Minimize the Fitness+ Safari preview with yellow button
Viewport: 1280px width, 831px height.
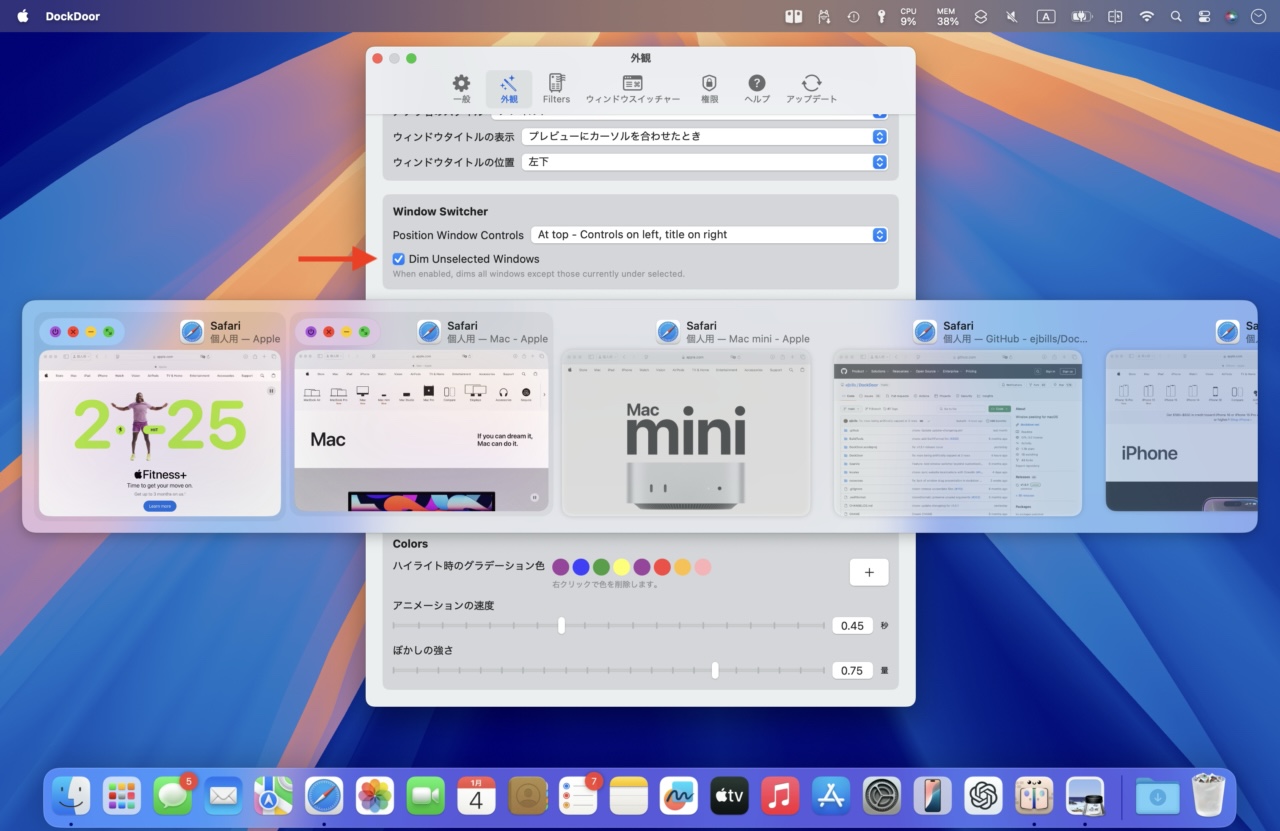click(x=91, y=332)
